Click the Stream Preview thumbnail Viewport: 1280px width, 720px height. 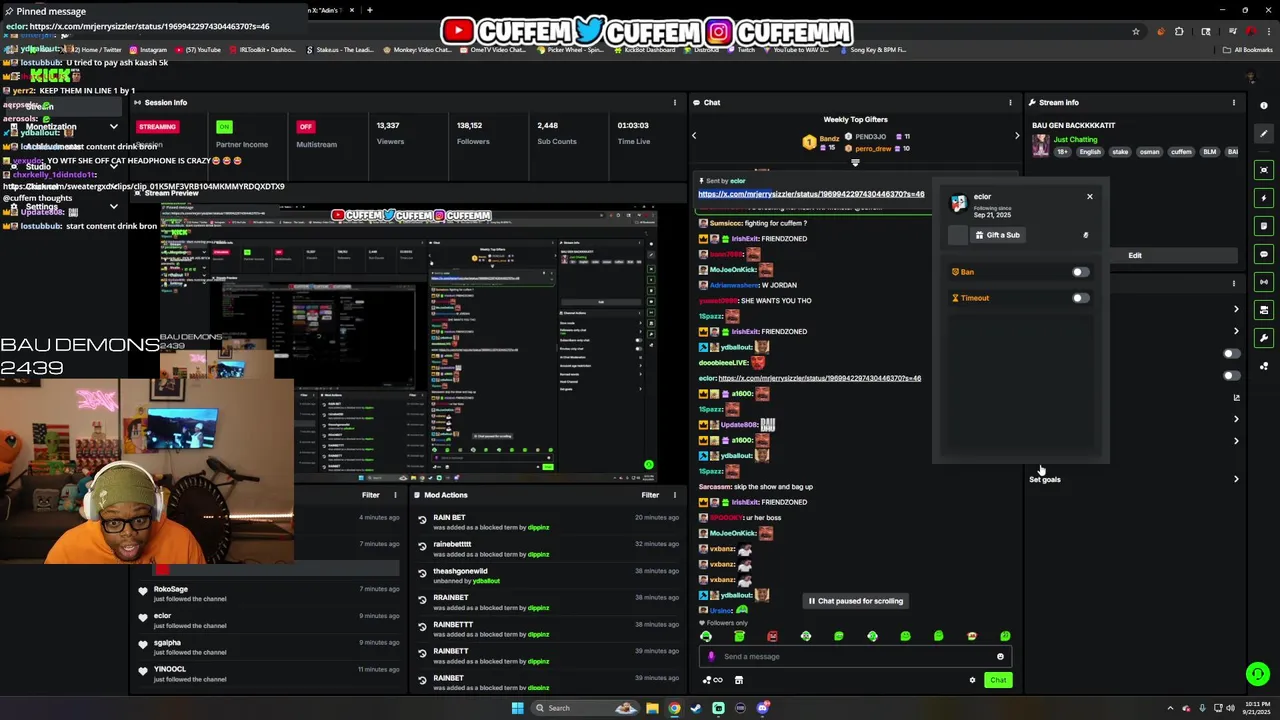coord(409,341)
